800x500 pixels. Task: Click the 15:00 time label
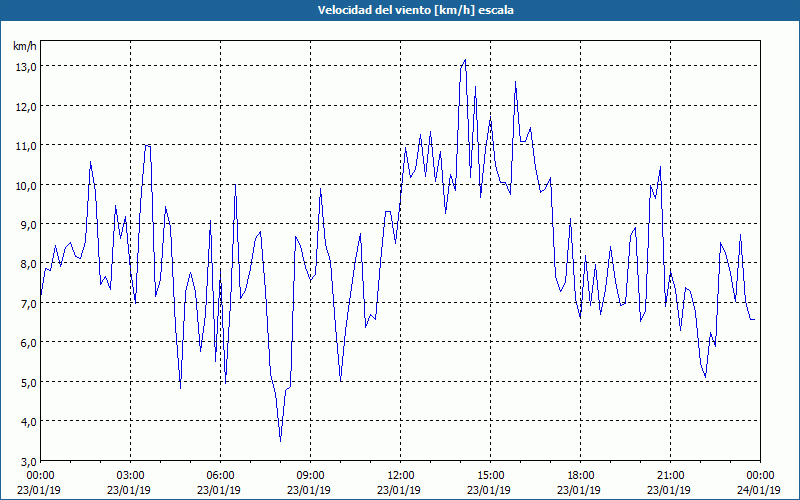(490, 476)
